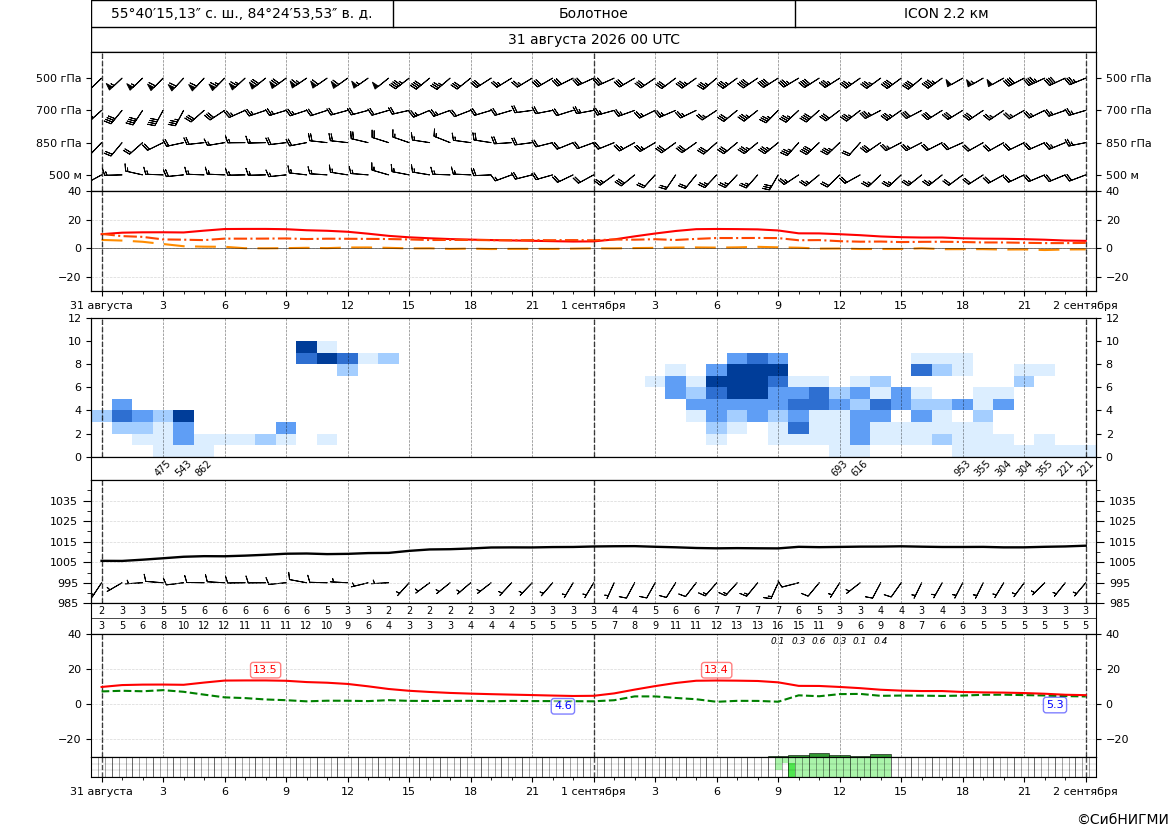The height and width of the screenshot is (827, 1169).
Task: Select the 693 cloud base height value
Action: [x=839, y=468]
